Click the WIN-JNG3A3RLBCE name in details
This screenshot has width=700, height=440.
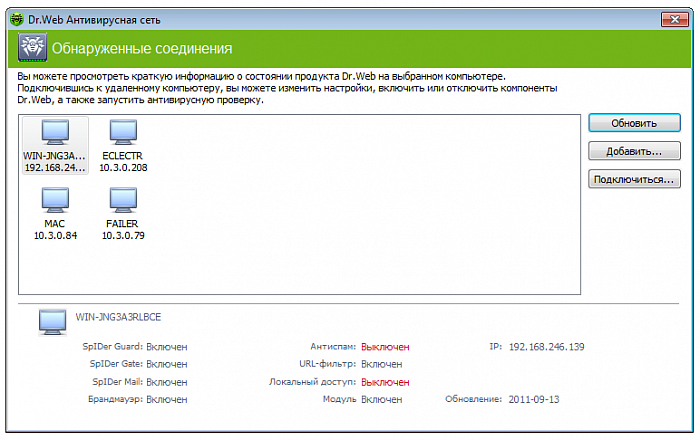pos(118,317)
